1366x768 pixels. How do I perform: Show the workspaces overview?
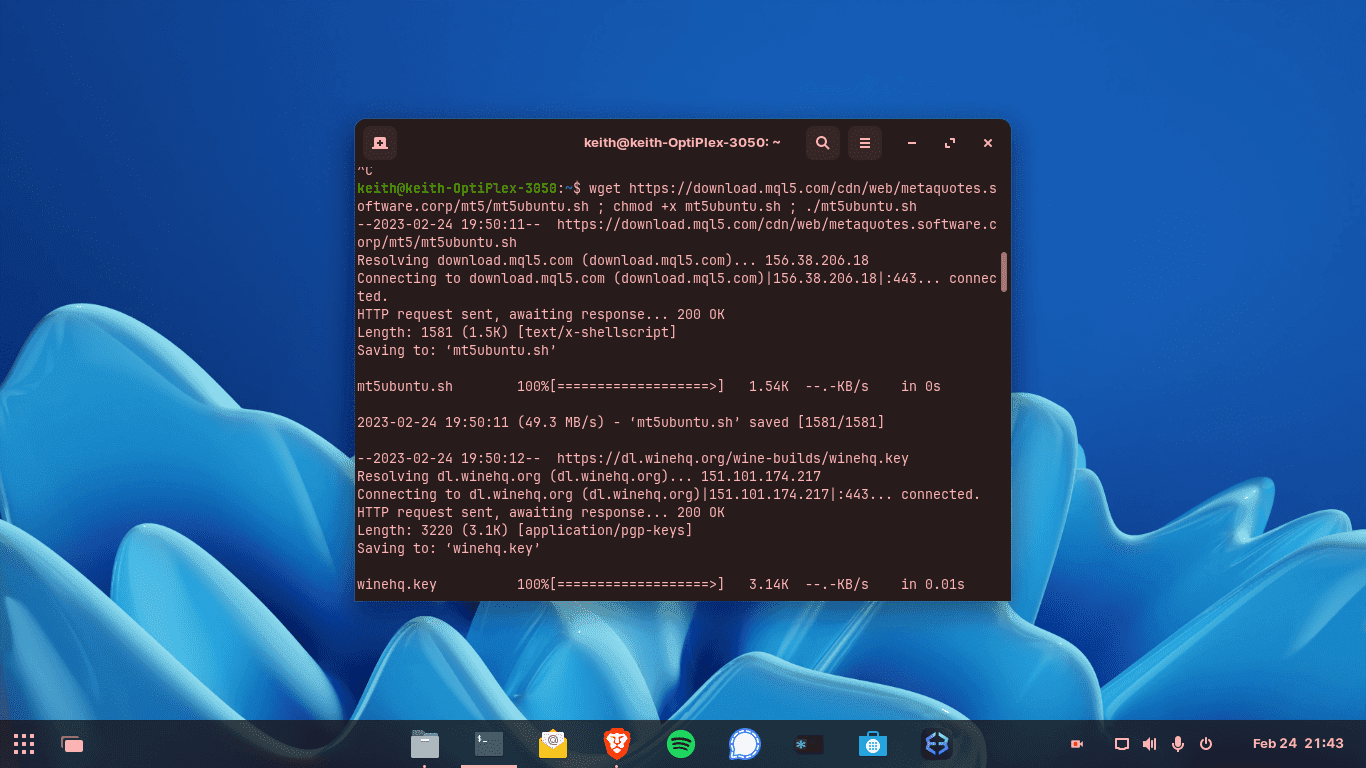click(72, 744)
